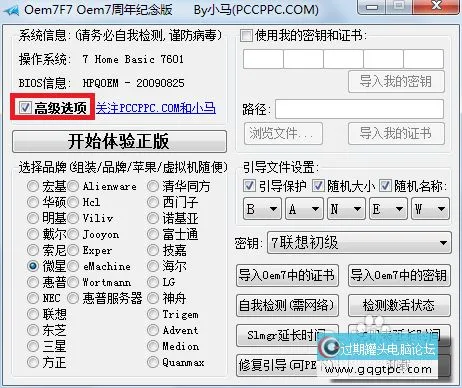462x388 pixels.
Task: Click the 开始体验正版 button
Action: coord(119,141)
